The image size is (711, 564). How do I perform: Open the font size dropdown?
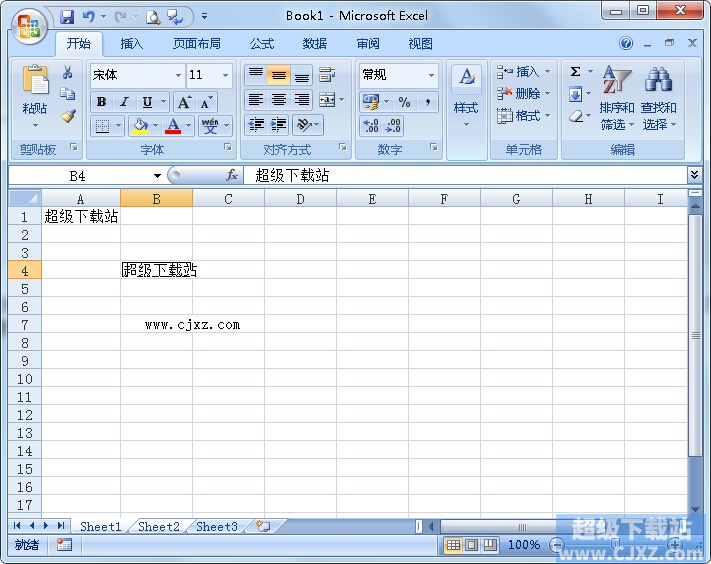pyautogui.click(x=225, y=75)
